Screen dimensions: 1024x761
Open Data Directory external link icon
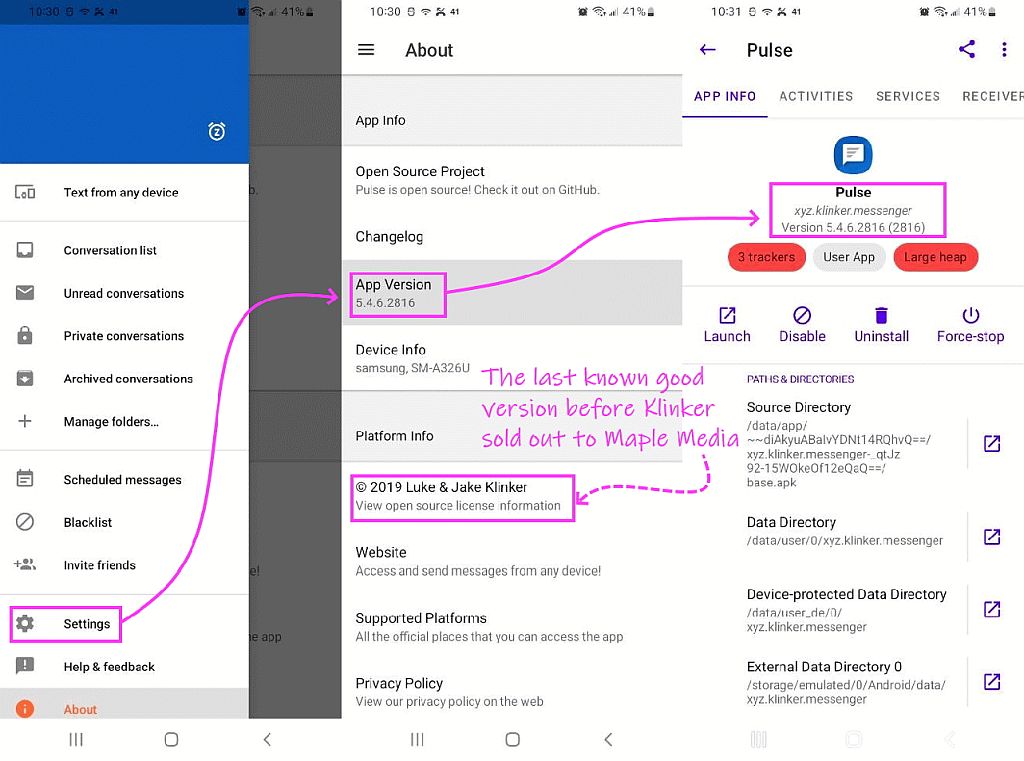coord(992,537)
